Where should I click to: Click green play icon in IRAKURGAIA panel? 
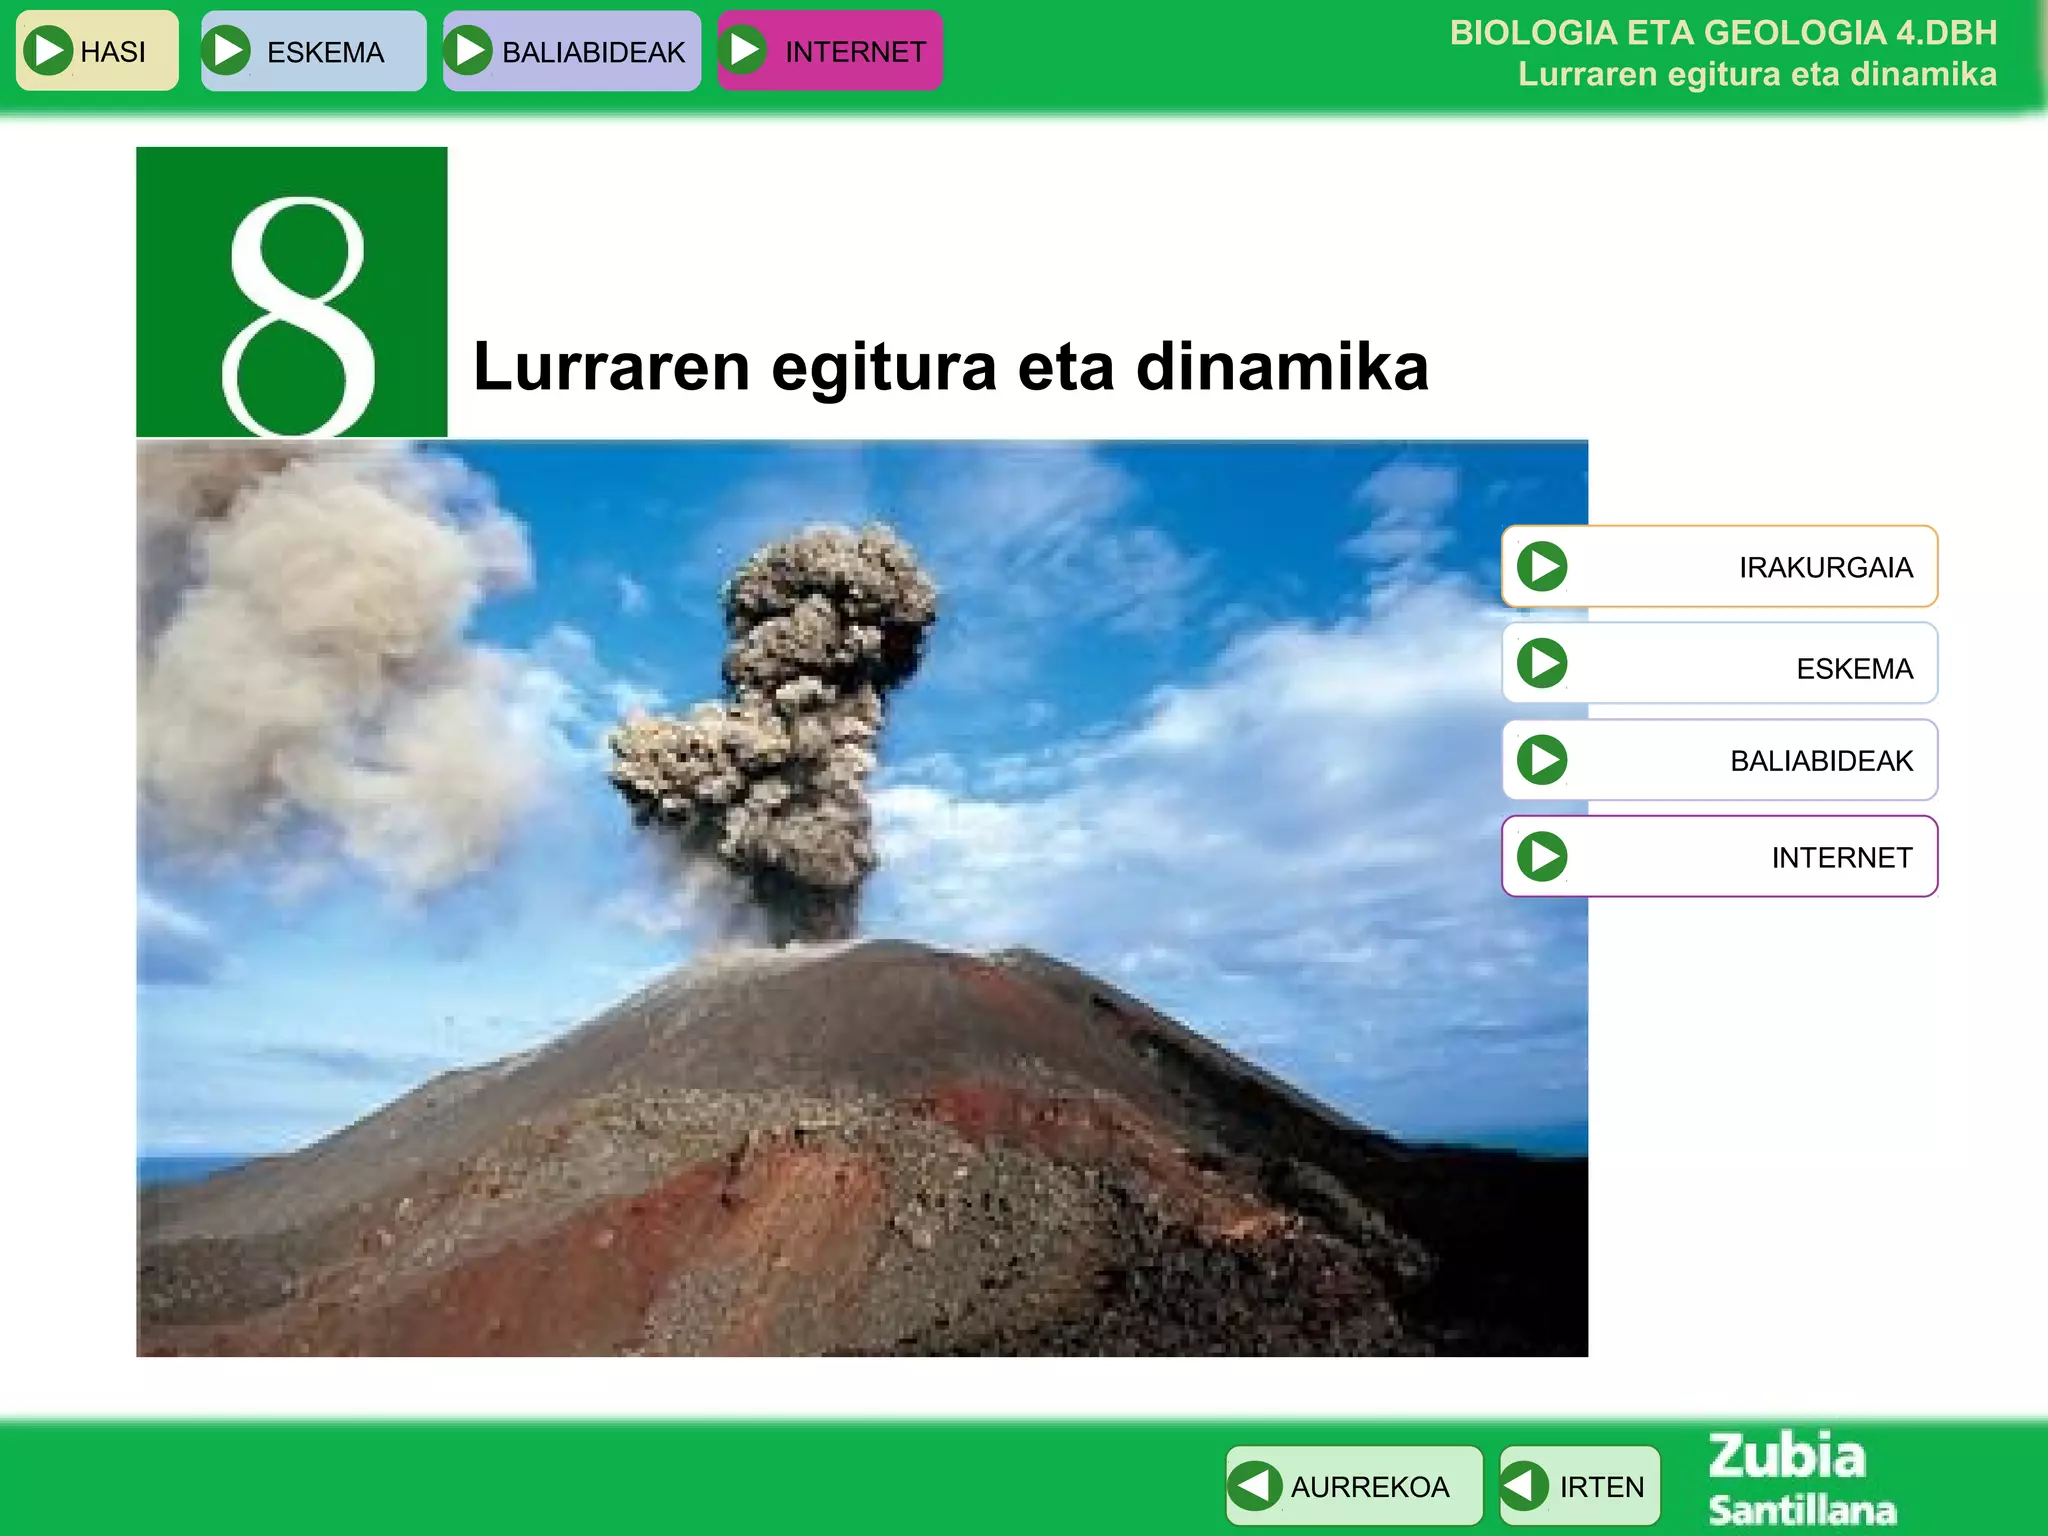click(x=1542, y=566)
